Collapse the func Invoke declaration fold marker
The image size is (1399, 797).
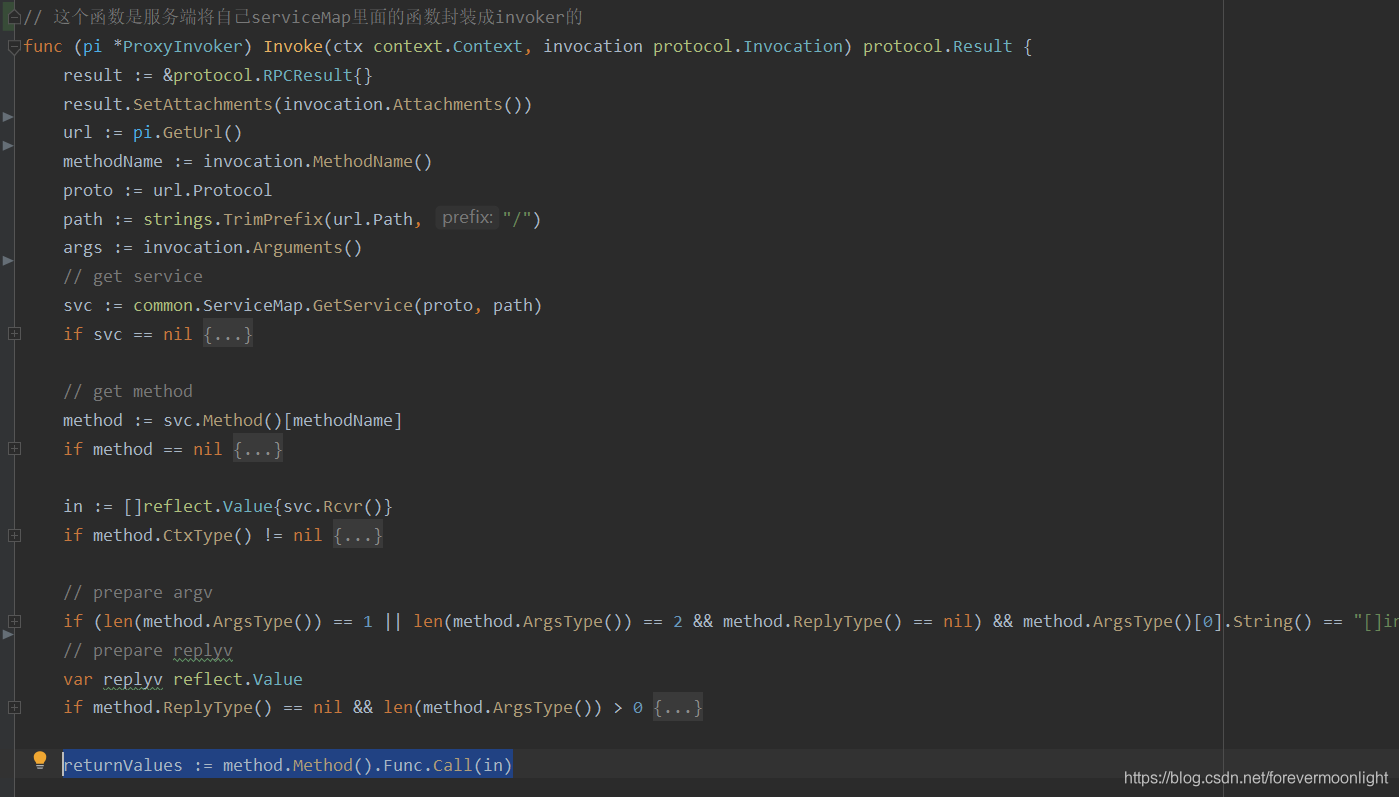(13, 47)
